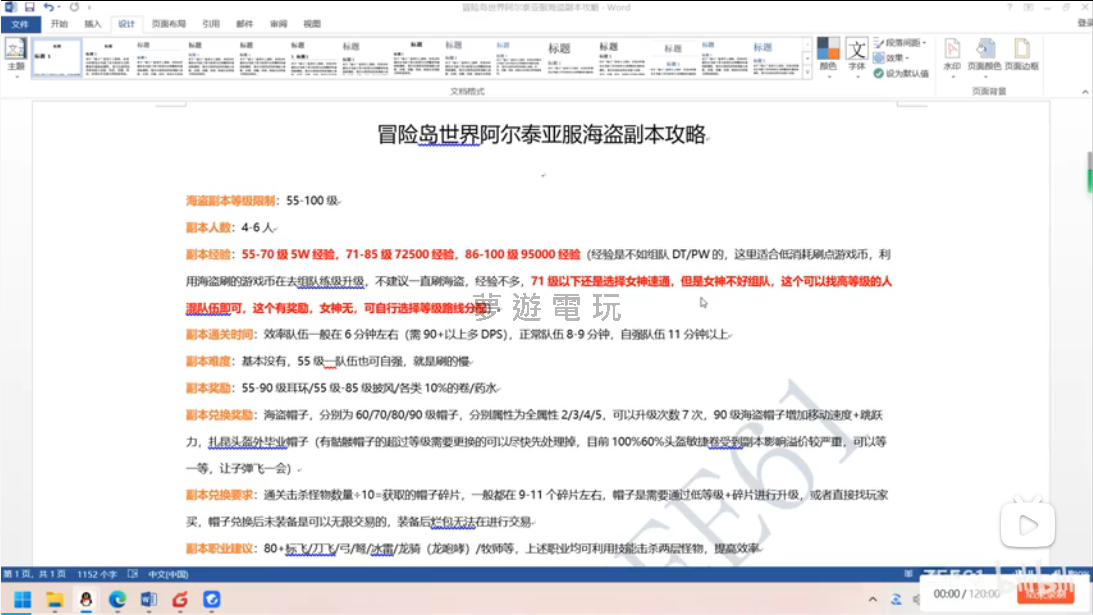Image resolution: width=1093 pixels, height=615 pixels.
Task: Click the Save icon in quick access toolbar
Action: (x=28, y=7)
